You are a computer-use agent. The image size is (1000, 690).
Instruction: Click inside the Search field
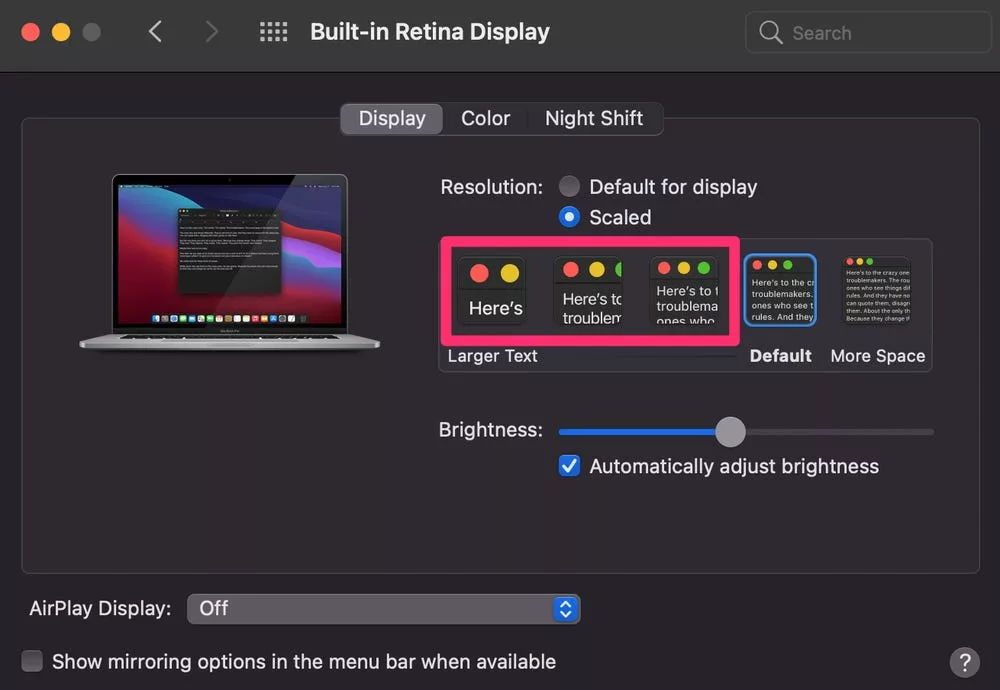click(860, 32)
